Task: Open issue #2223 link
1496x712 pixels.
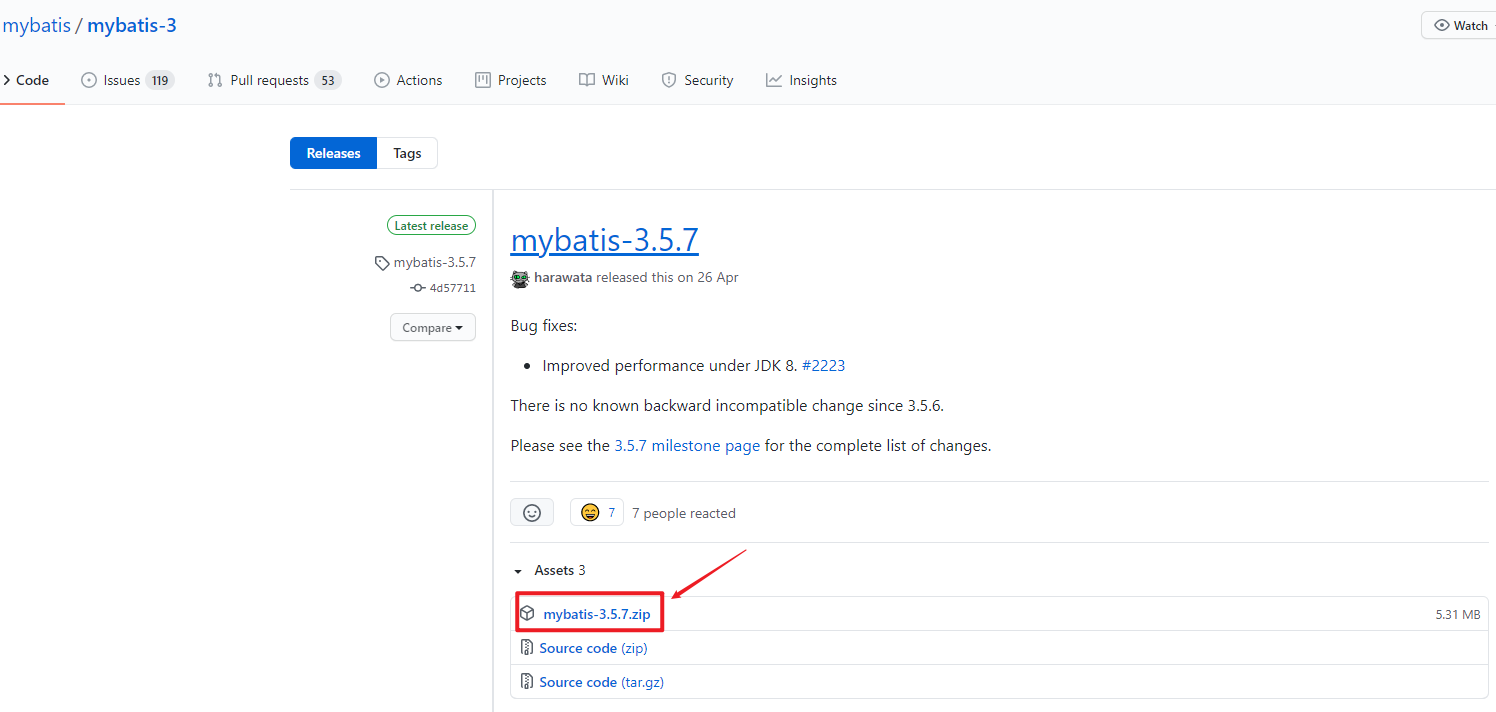Action: coord(823,366)
